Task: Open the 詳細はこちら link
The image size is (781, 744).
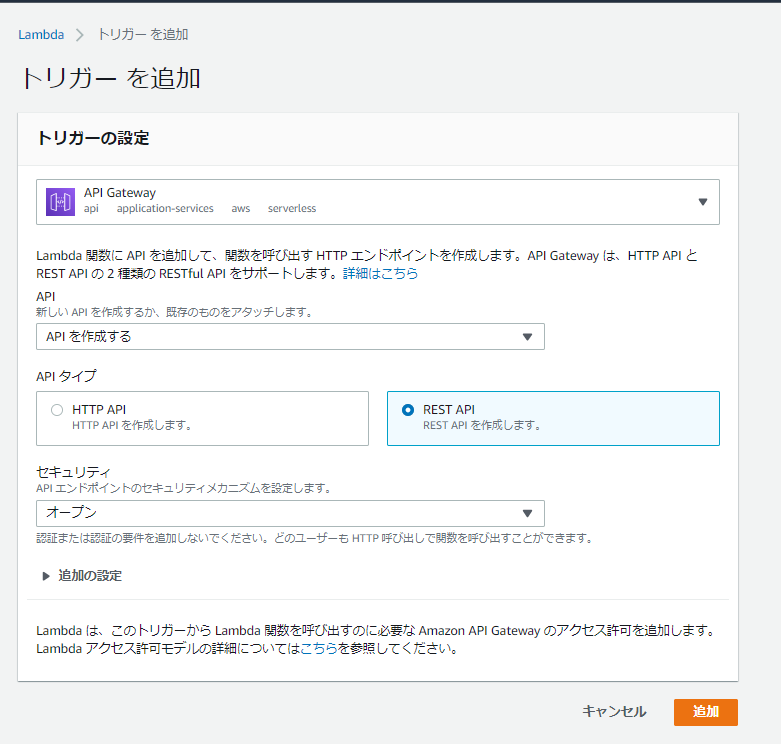Action: click(x=380, y=273)
